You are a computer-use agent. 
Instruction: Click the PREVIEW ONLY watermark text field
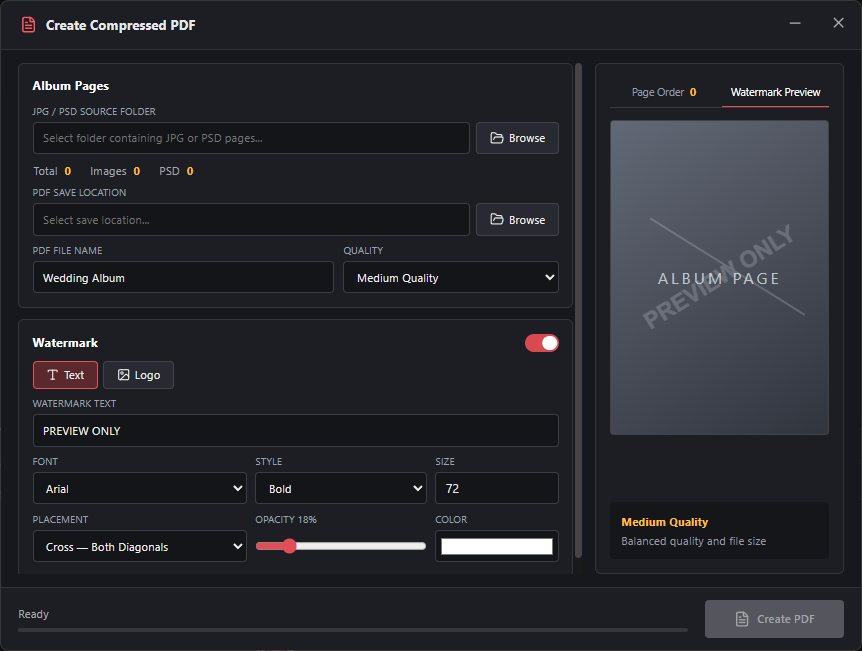pos(296,431)
